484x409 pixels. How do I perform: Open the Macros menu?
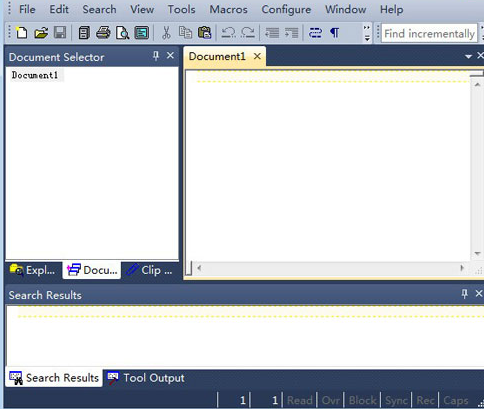(228, 9)
